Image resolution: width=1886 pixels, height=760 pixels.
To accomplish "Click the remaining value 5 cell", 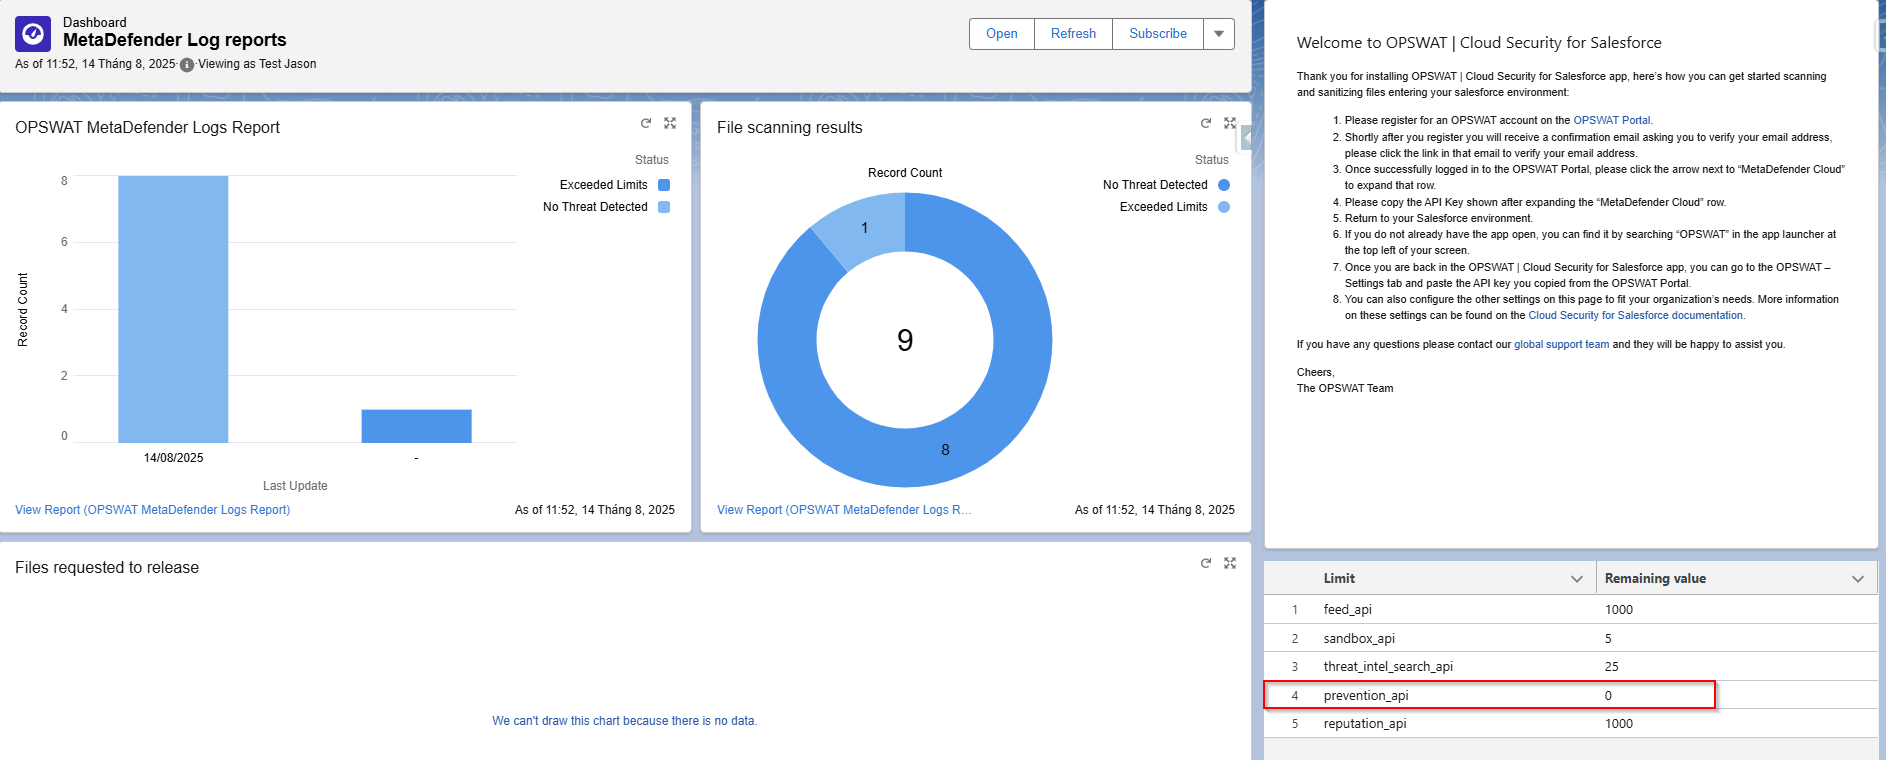I will 1736,638.
